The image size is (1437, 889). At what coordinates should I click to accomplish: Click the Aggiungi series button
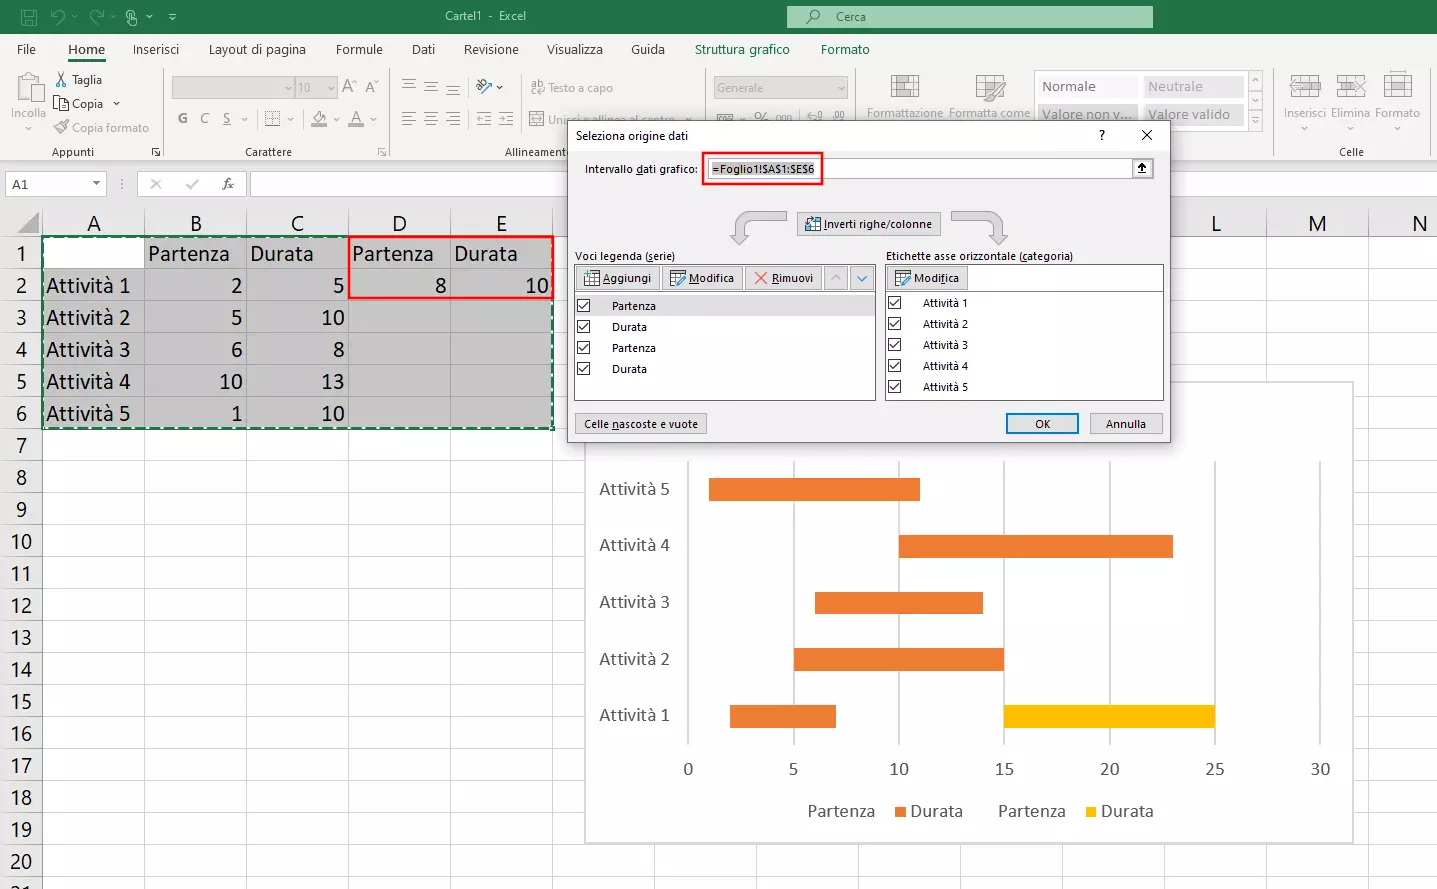click(618, 278)
